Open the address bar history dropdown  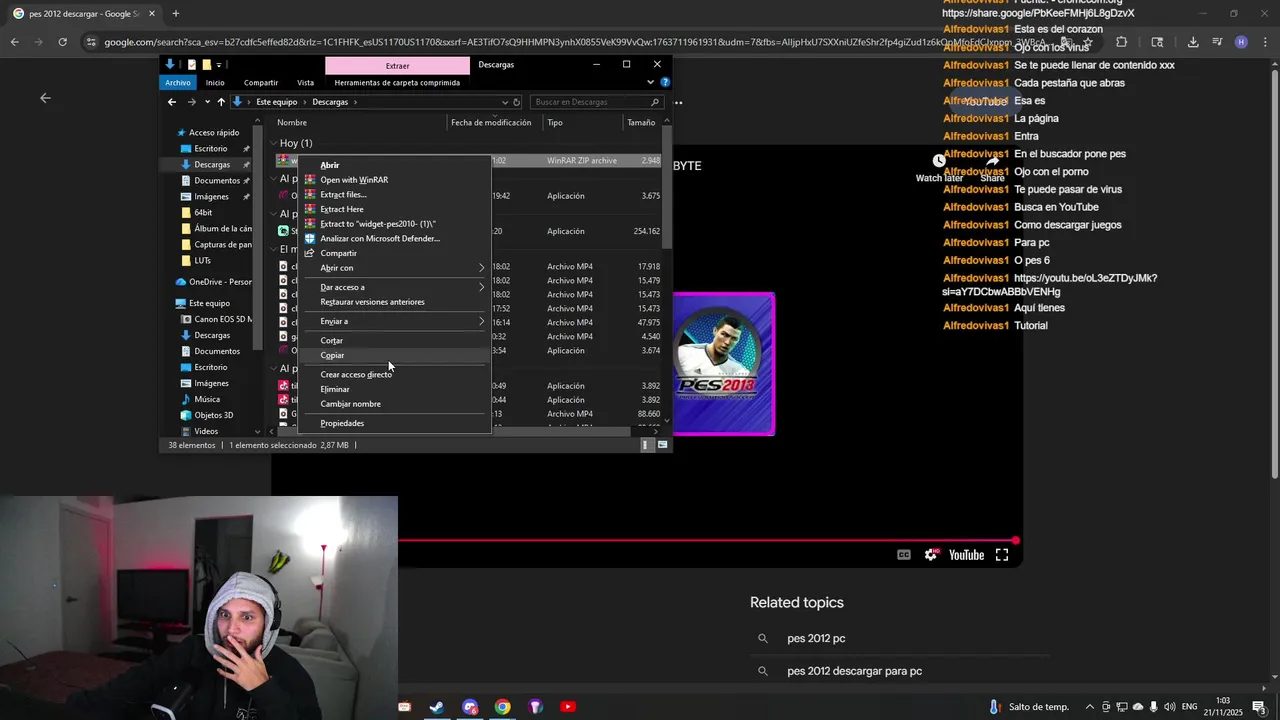point(504,102)
